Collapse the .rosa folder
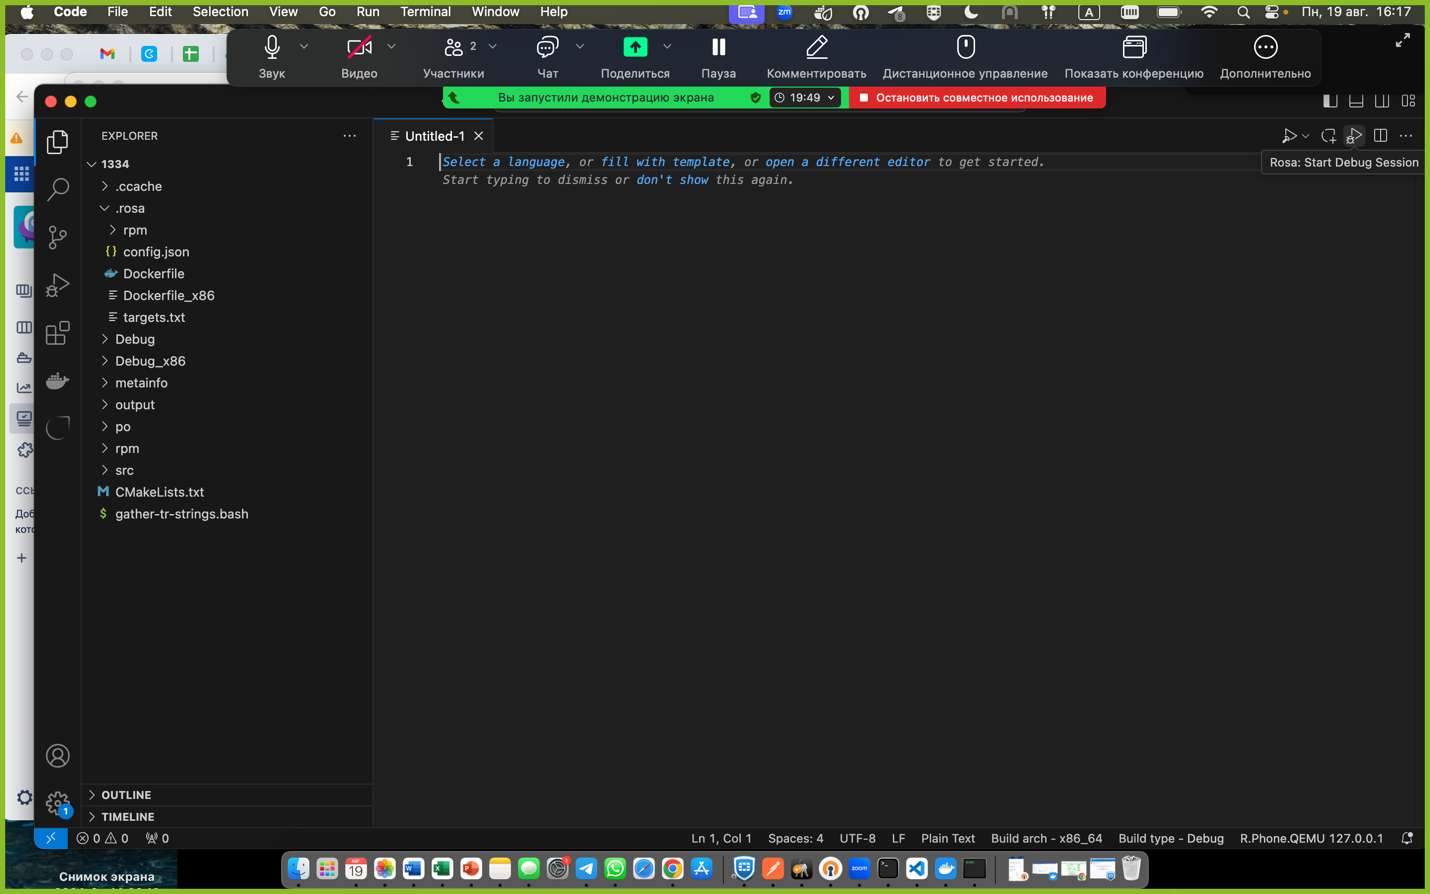 point(129,208)
